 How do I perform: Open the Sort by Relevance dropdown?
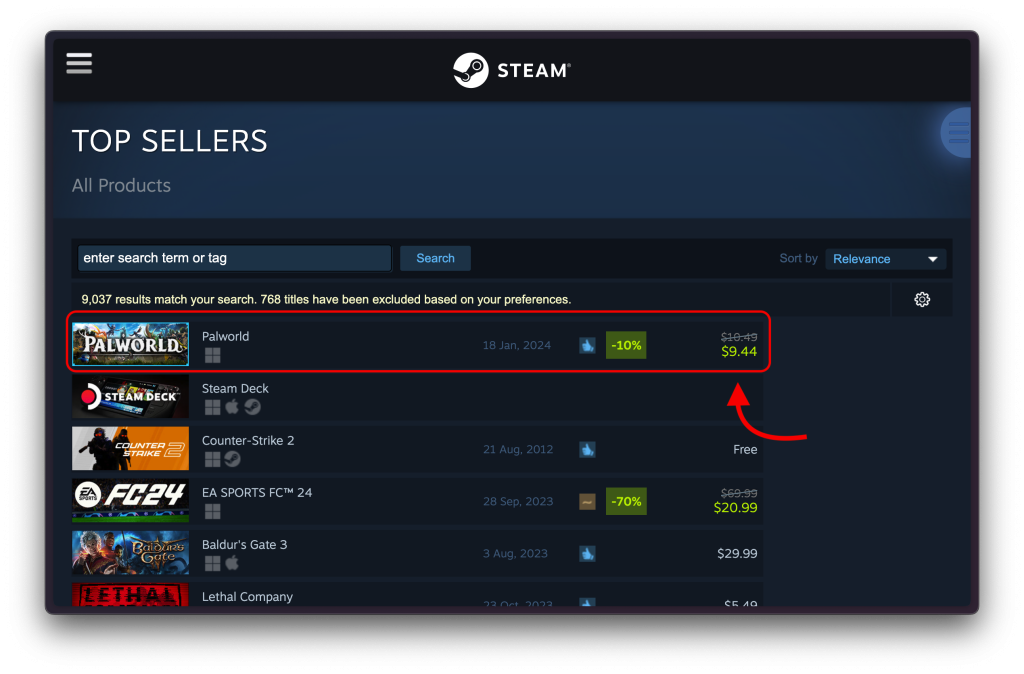coord(885,259)
